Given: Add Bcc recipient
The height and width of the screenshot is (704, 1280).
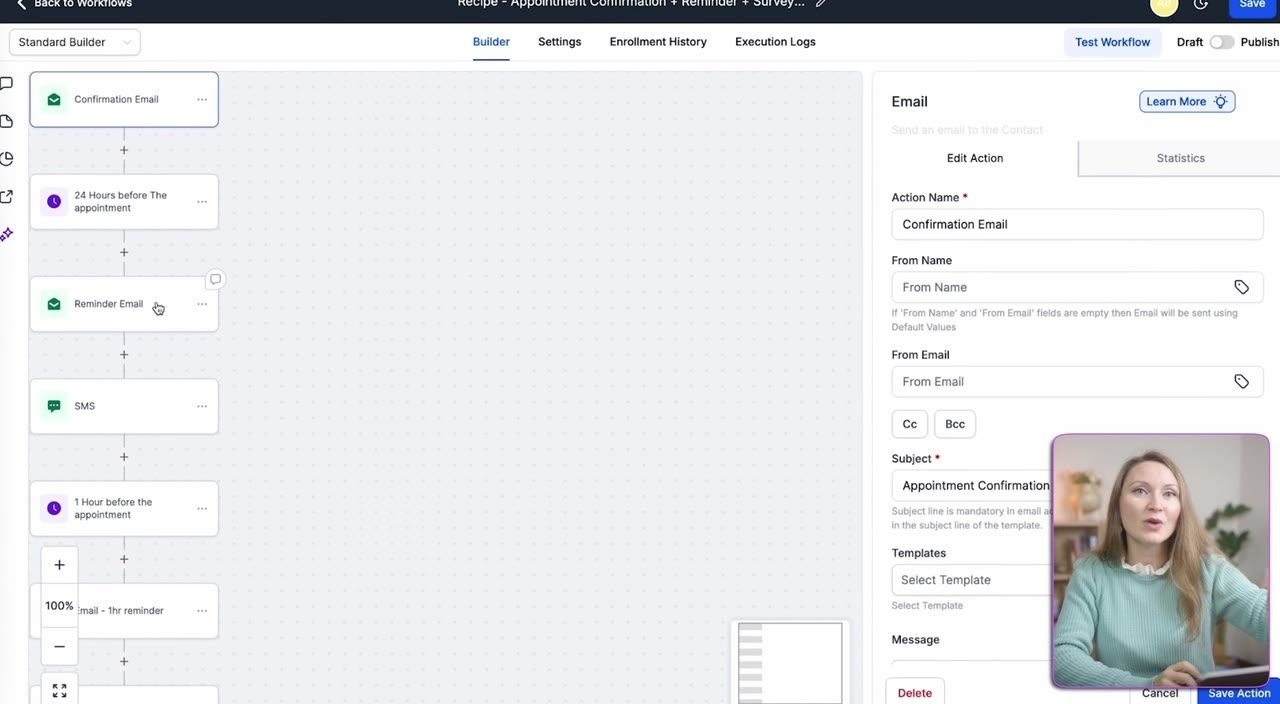Looking at the screenshot, I should point(955,424).
